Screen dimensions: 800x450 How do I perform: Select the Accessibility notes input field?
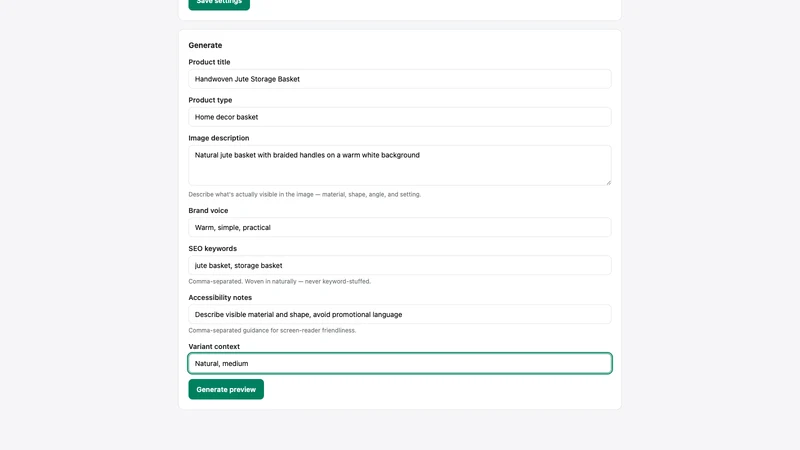399,314
